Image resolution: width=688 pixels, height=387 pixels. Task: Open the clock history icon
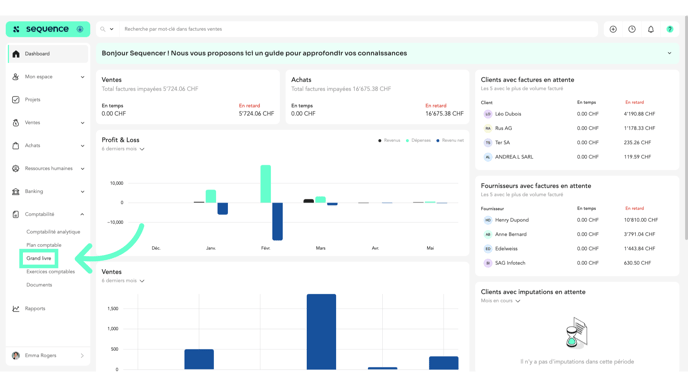point(632,29)
